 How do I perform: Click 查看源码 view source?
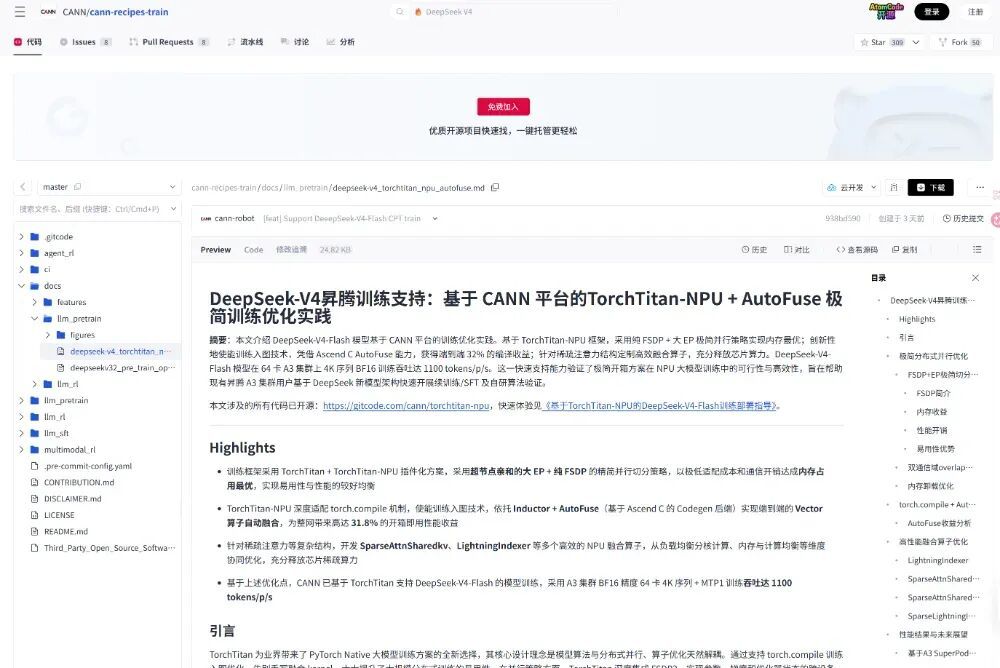pyautogui.click(x=857, y=249)
